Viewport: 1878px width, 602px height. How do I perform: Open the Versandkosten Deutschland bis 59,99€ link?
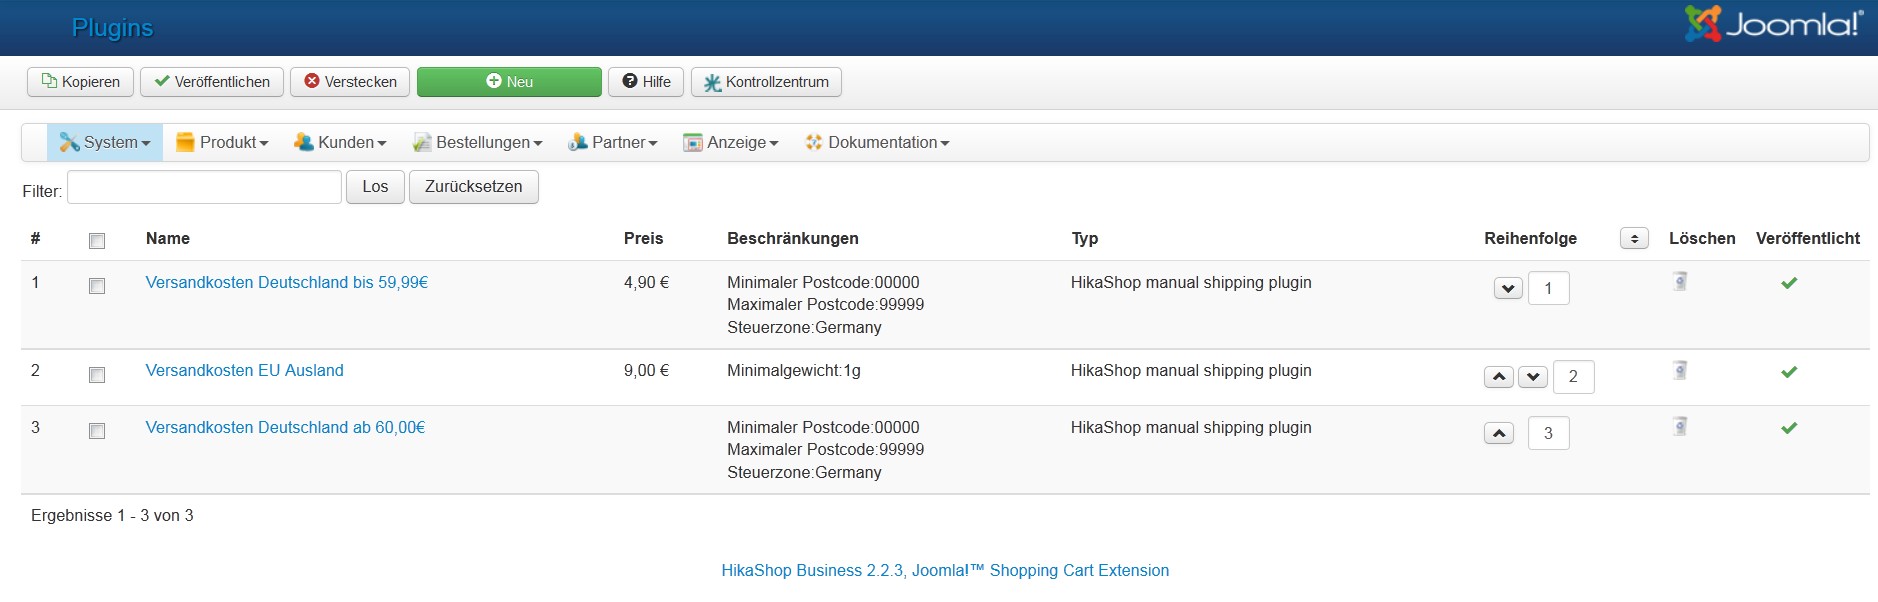pyautogui.click(x=287, y=283)
